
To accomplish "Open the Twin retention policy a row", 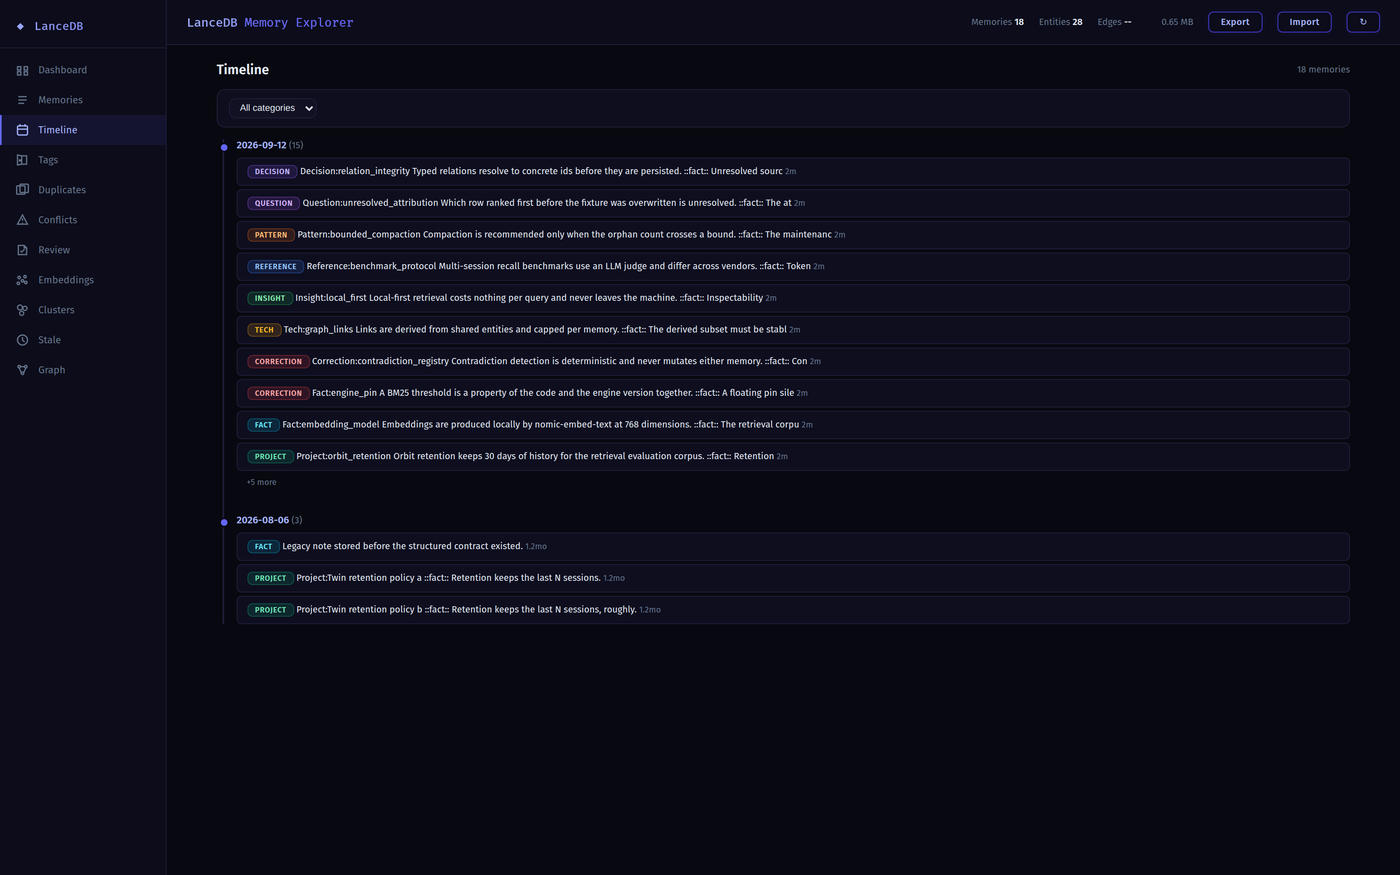I will [x=793, y=578].
